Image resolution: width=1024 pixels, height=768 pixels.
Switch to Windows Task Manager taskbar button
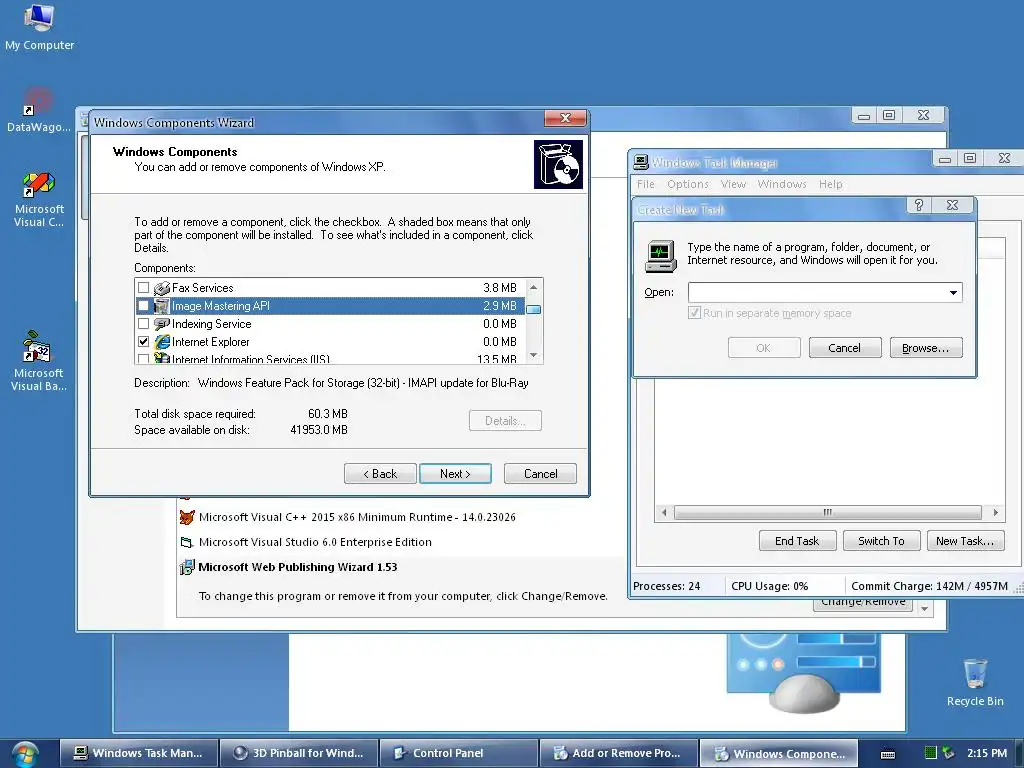pyautogui.click(x=139, y=753)
